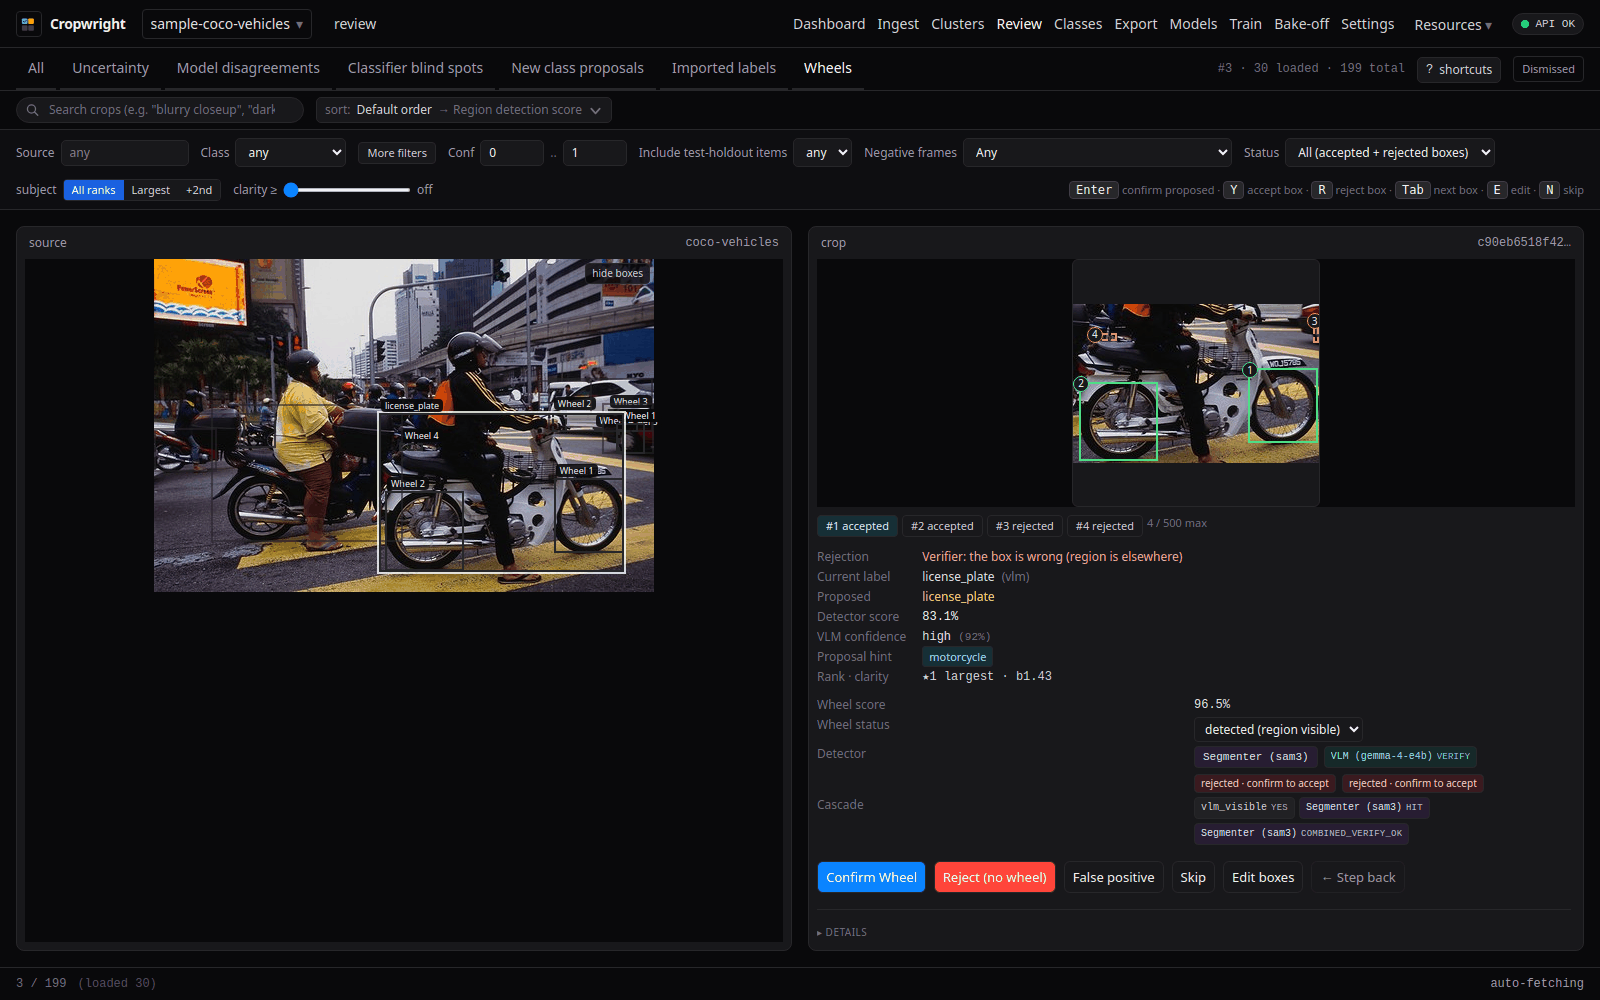
Task: Open Classifier blind spots tab
Action: pyautogui.click(x=415, y=68)
